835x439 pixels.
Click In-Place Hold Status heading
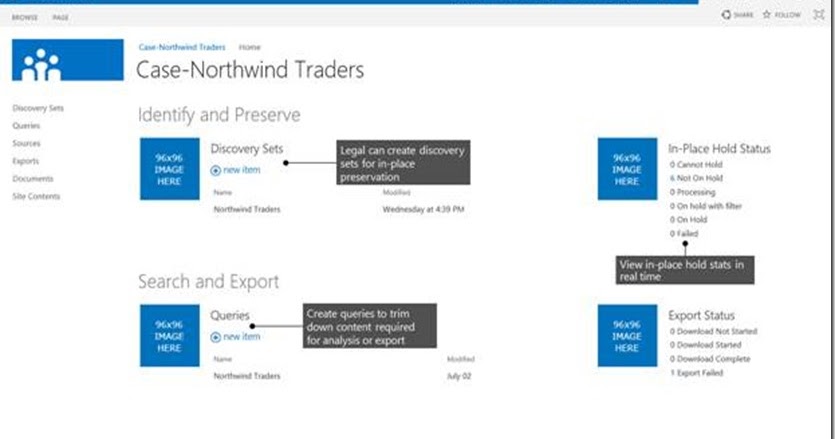[719, 149]
